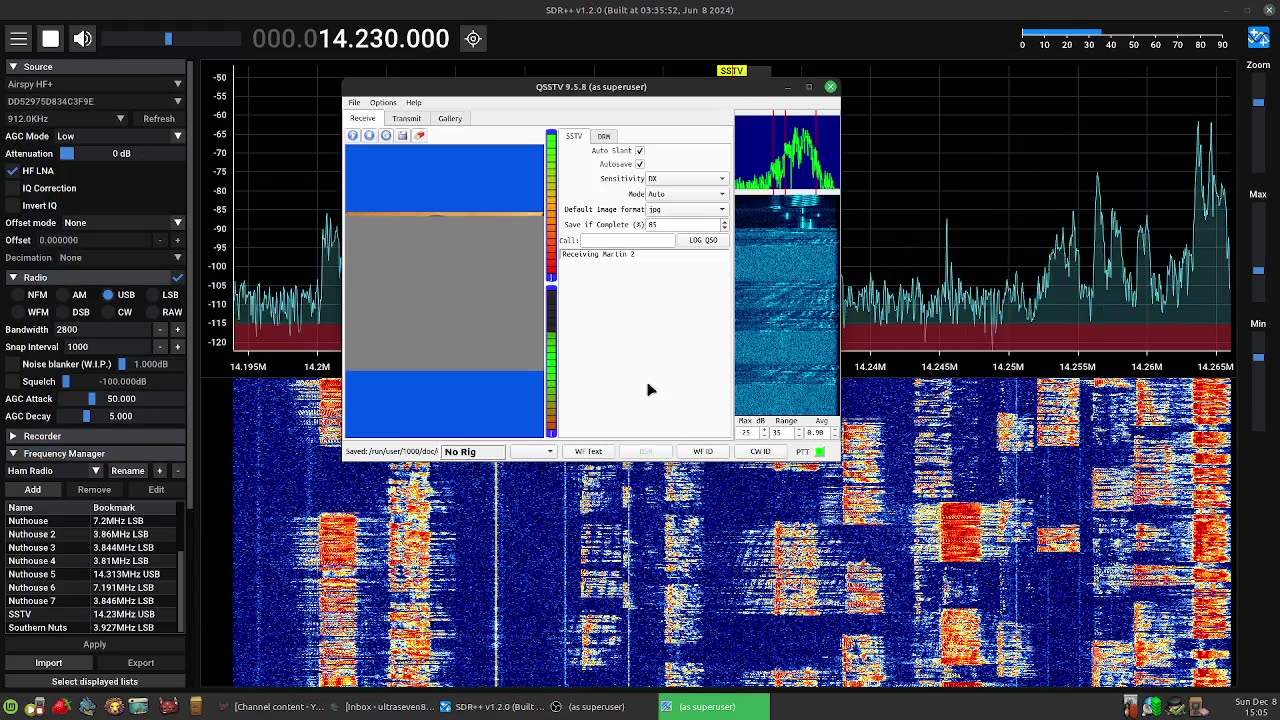Open the Airspy HF+ source dropdown

coord(95,84)
